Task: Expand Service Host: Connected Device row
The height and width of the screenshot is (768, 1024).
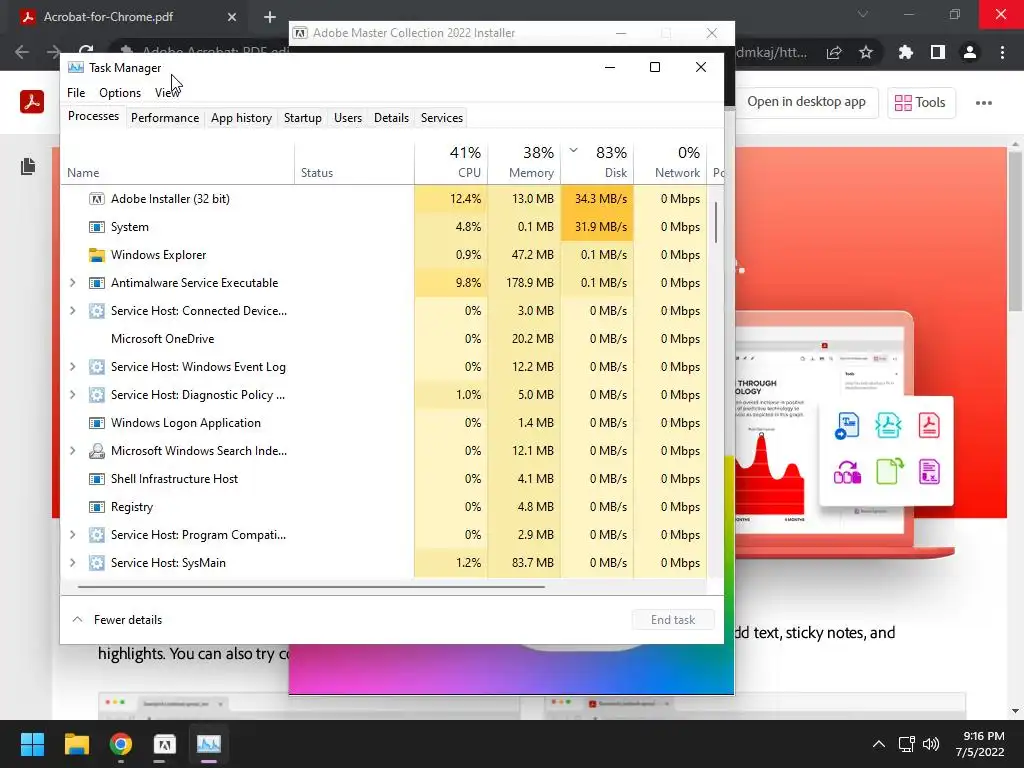Action: click(72, 311)
